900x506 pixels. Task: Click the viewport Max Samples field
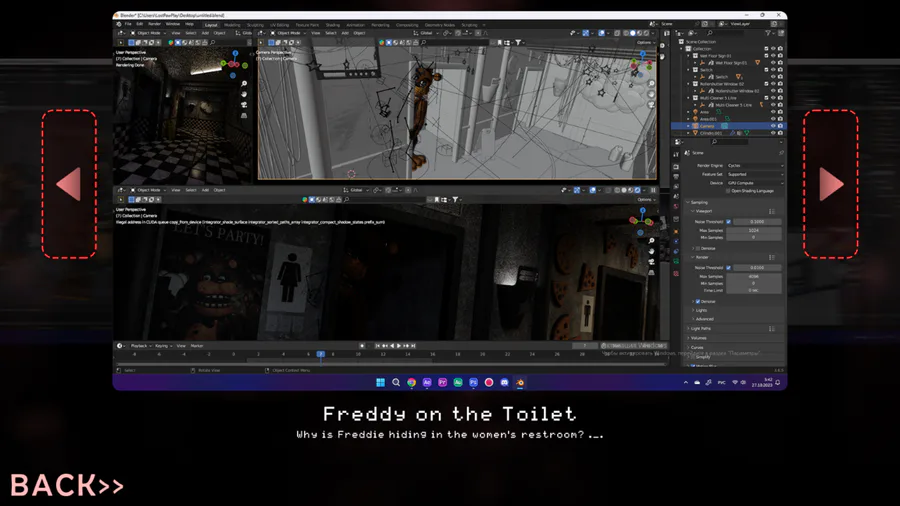754,231
